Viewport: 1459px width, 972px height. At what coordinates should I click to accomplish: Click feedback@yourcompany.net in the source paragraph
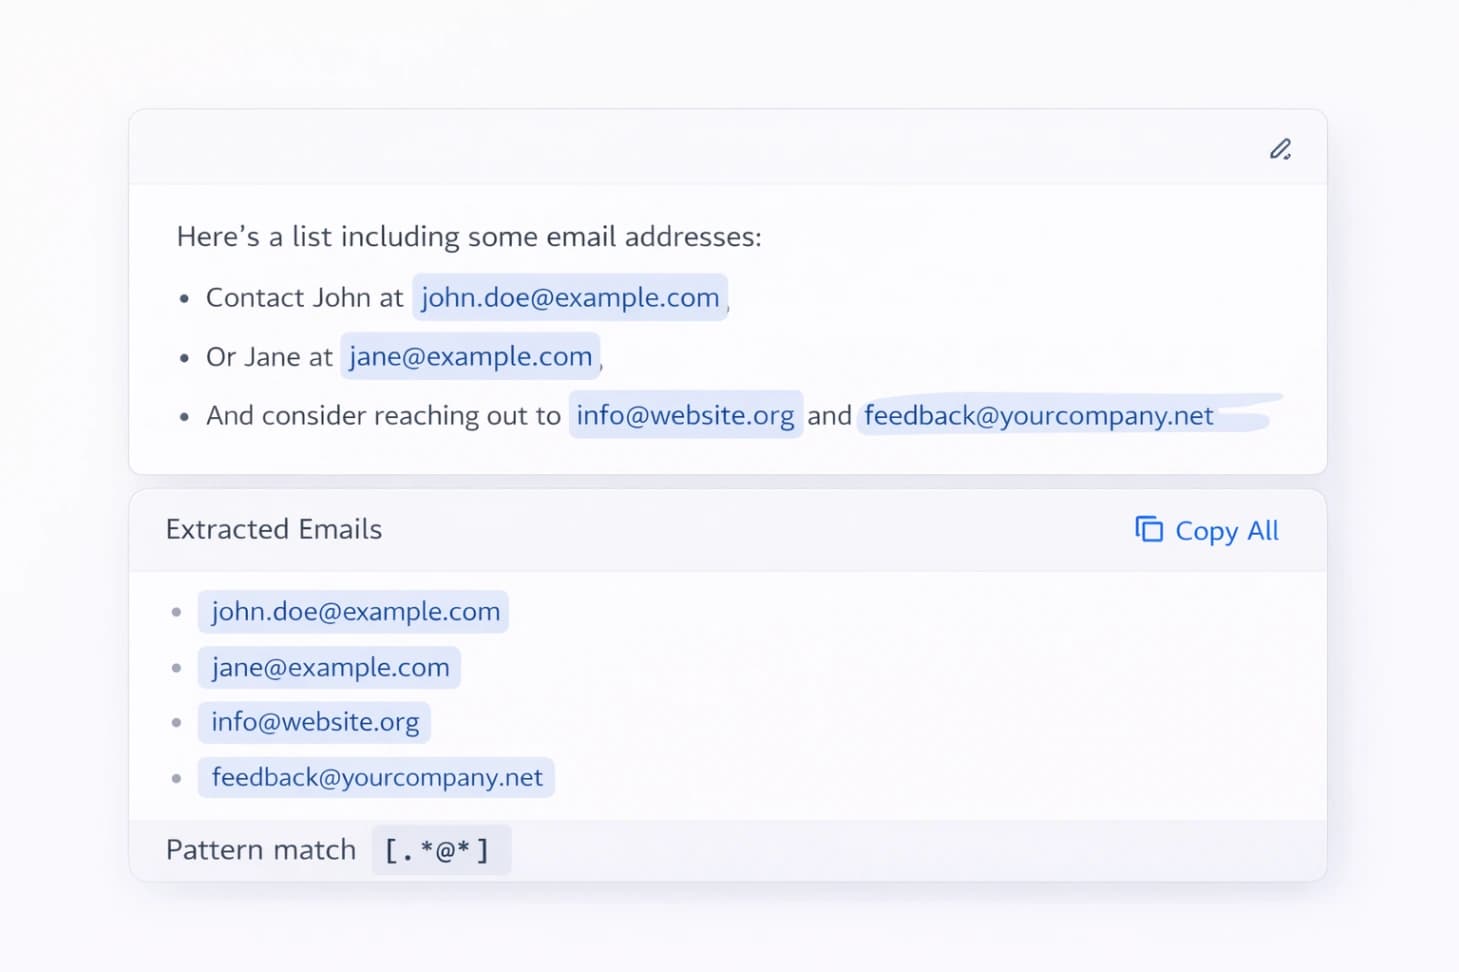tap(1038, 415)
